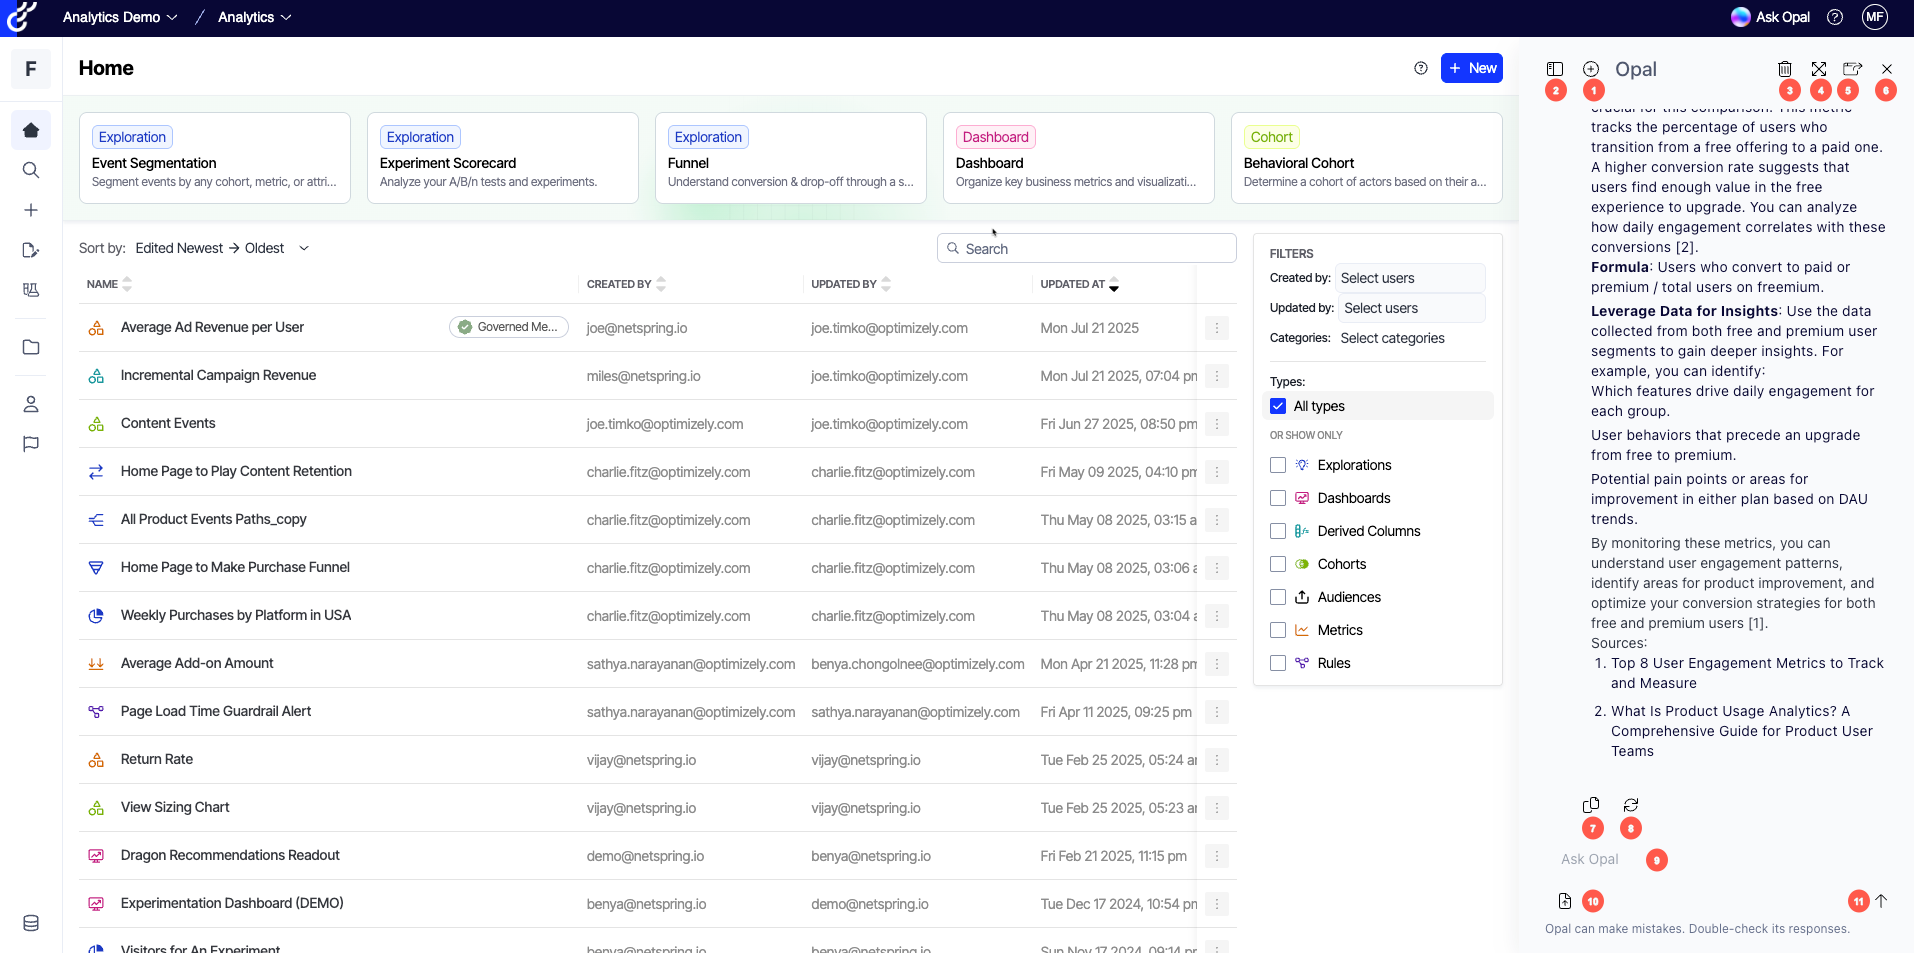
Task: Start a new Opal chat with plus icon
Action: (x=1590, y=68)
